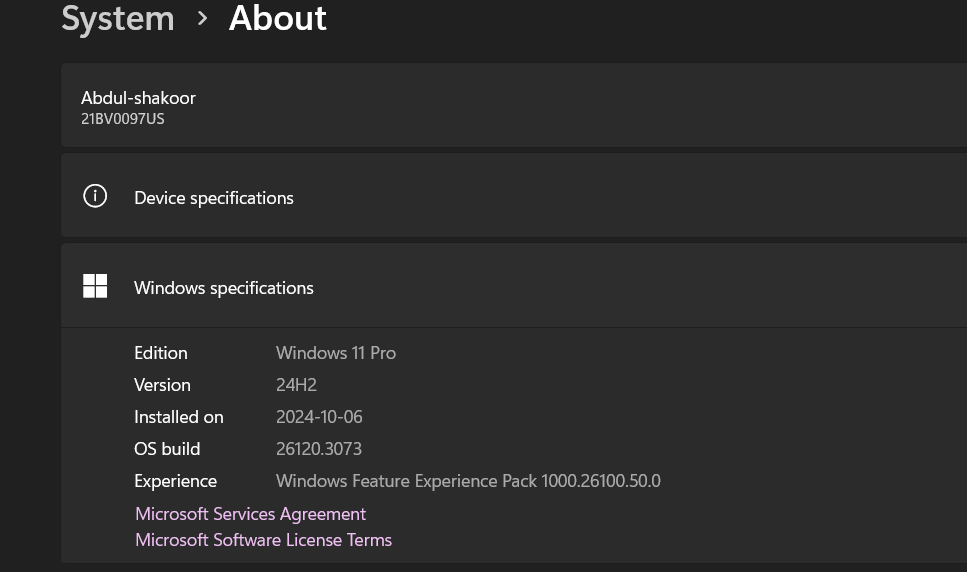Click the Device specifications info icon
The height and width of the screenshot is (572, 967).
coord(95,196)
